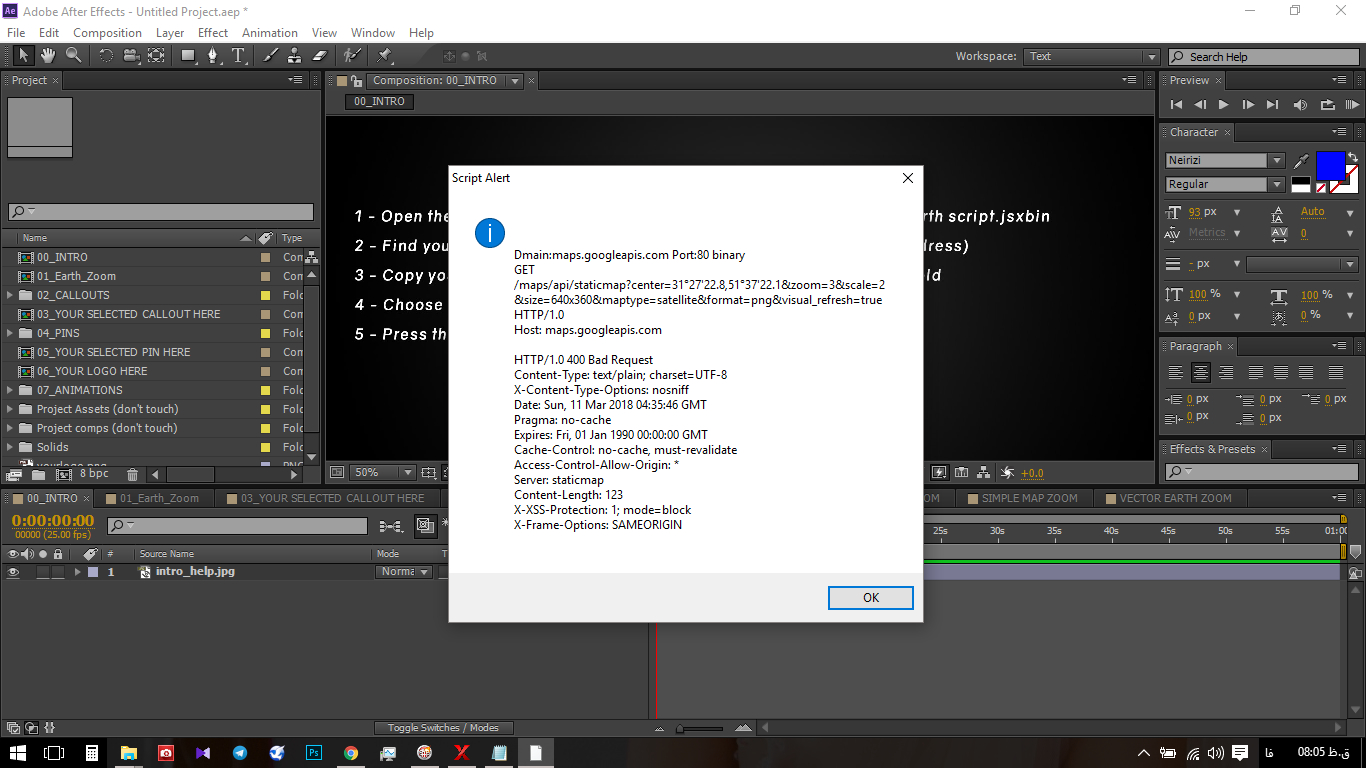Create a new composition icon in Project panel
Image resolution: width=1366 pixels, height=768 pixels.
pos(63,474)
